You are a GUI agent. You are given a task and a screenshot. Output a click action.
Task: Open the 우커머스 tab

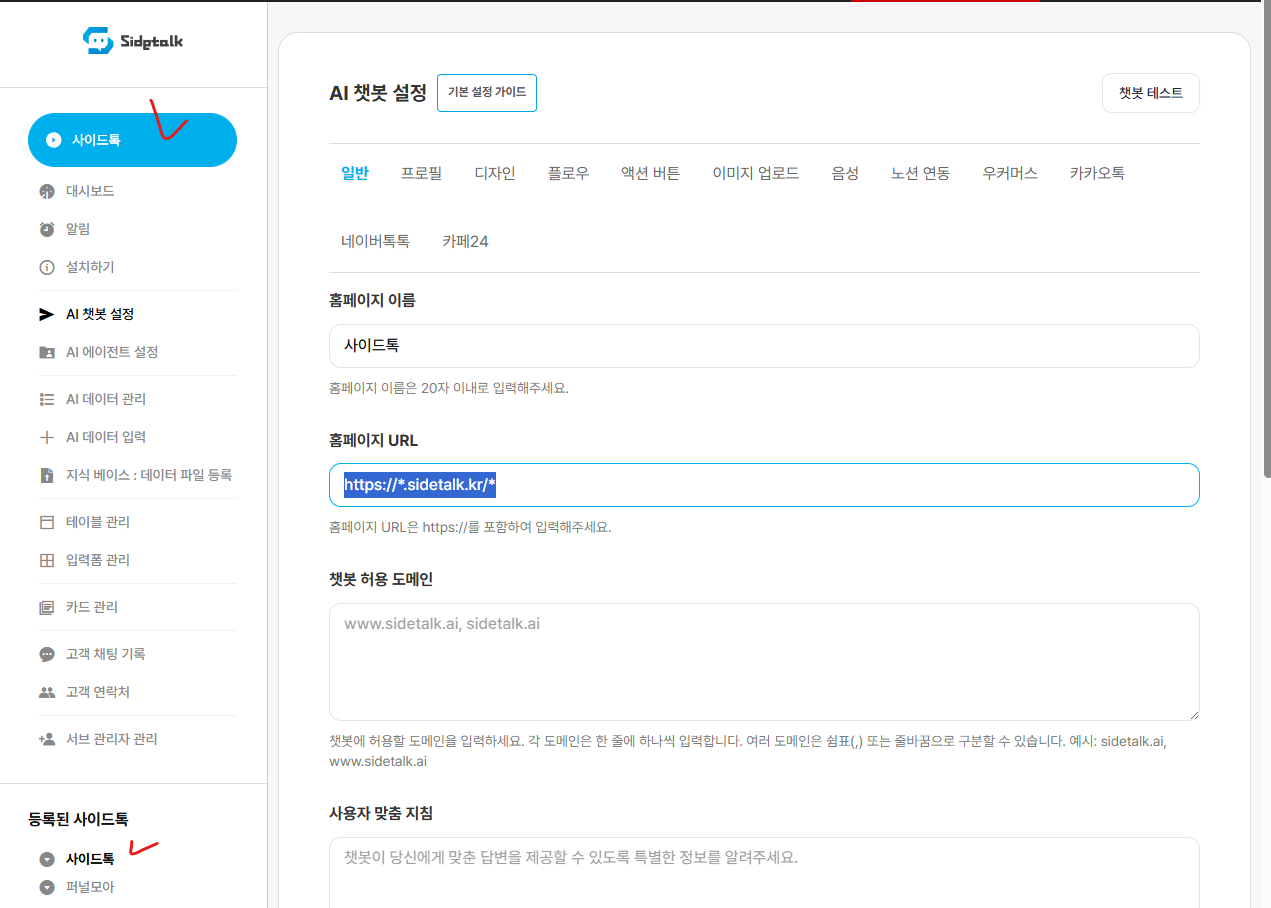[1010, 173]
